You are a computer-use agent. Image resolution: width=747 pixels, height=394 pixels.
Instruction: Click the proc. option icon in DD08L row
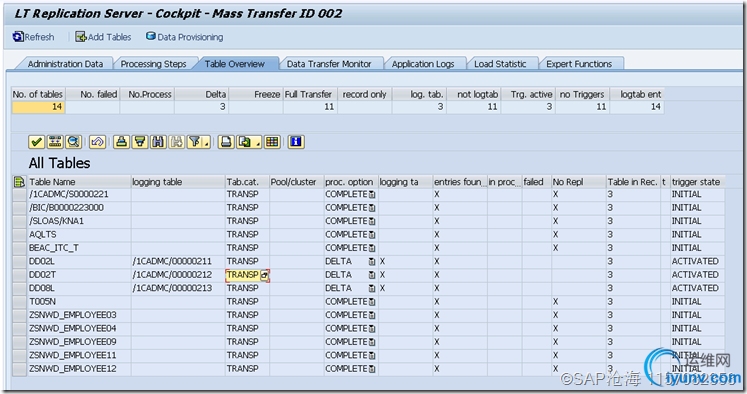[372, 288]
